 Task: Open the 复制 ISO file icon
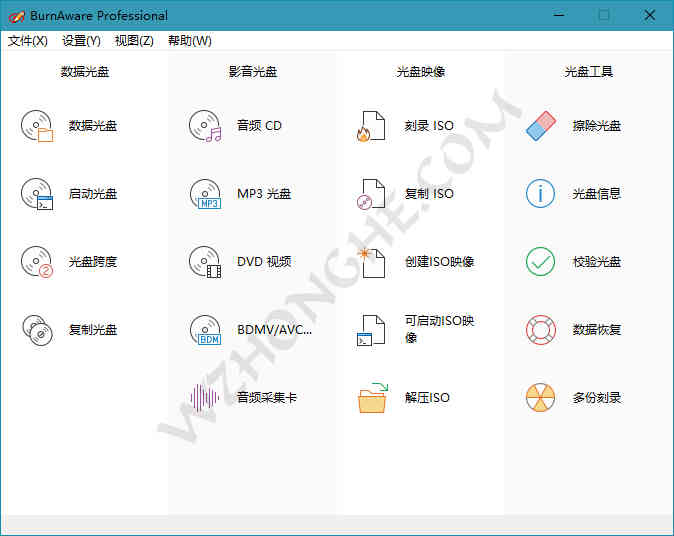tap(371, 194)
